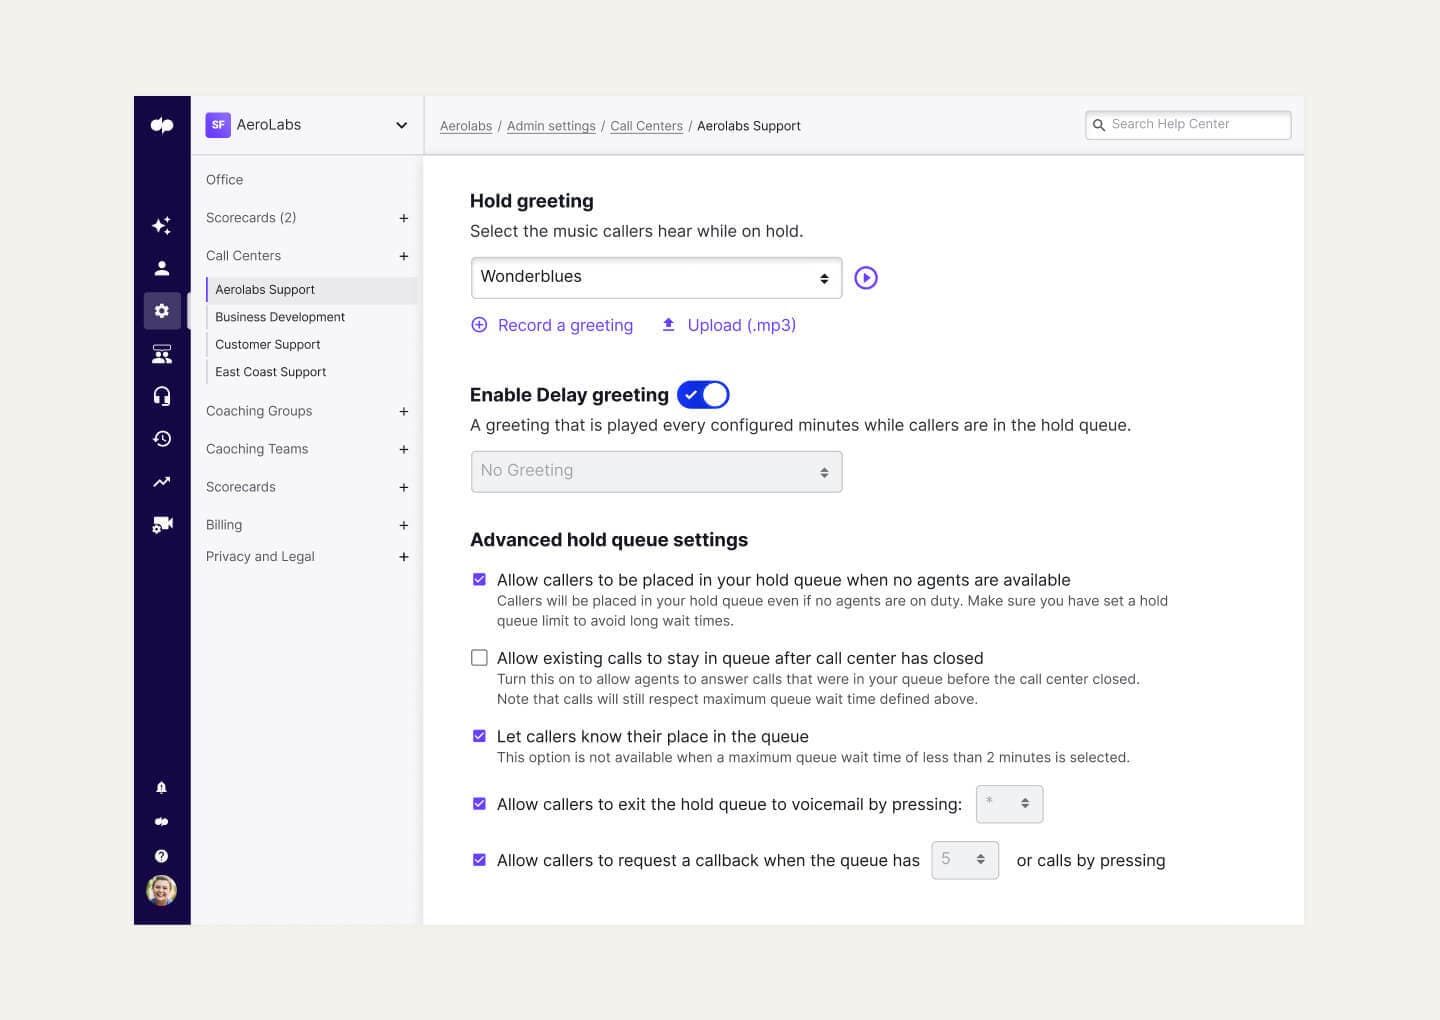Open the headset icon in sidebar
This screenshot has width=1440, height=1020.
pyautogui.click(x=161, y=396)
